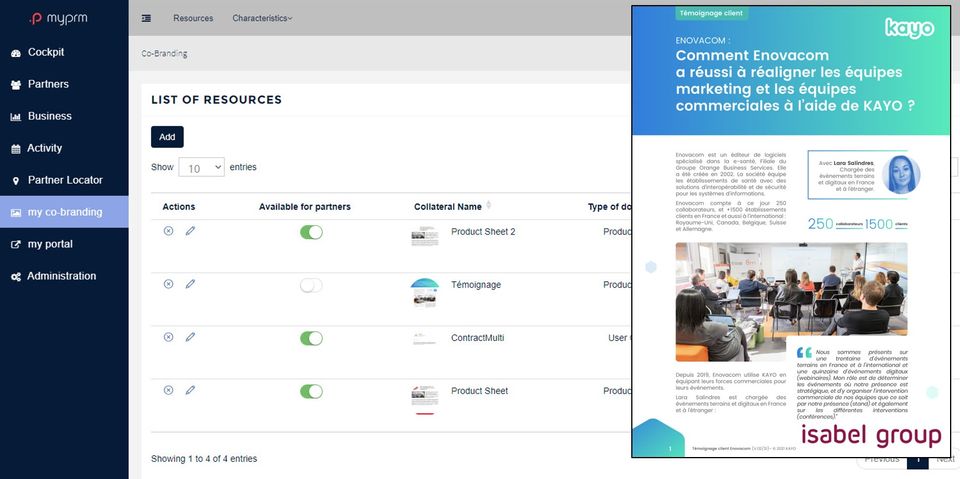Image resolution: width=960 pixels, height=479 pixels.
Task: Click the Available for partners column header
Action: pyautogui.click(x=305, y=206)
